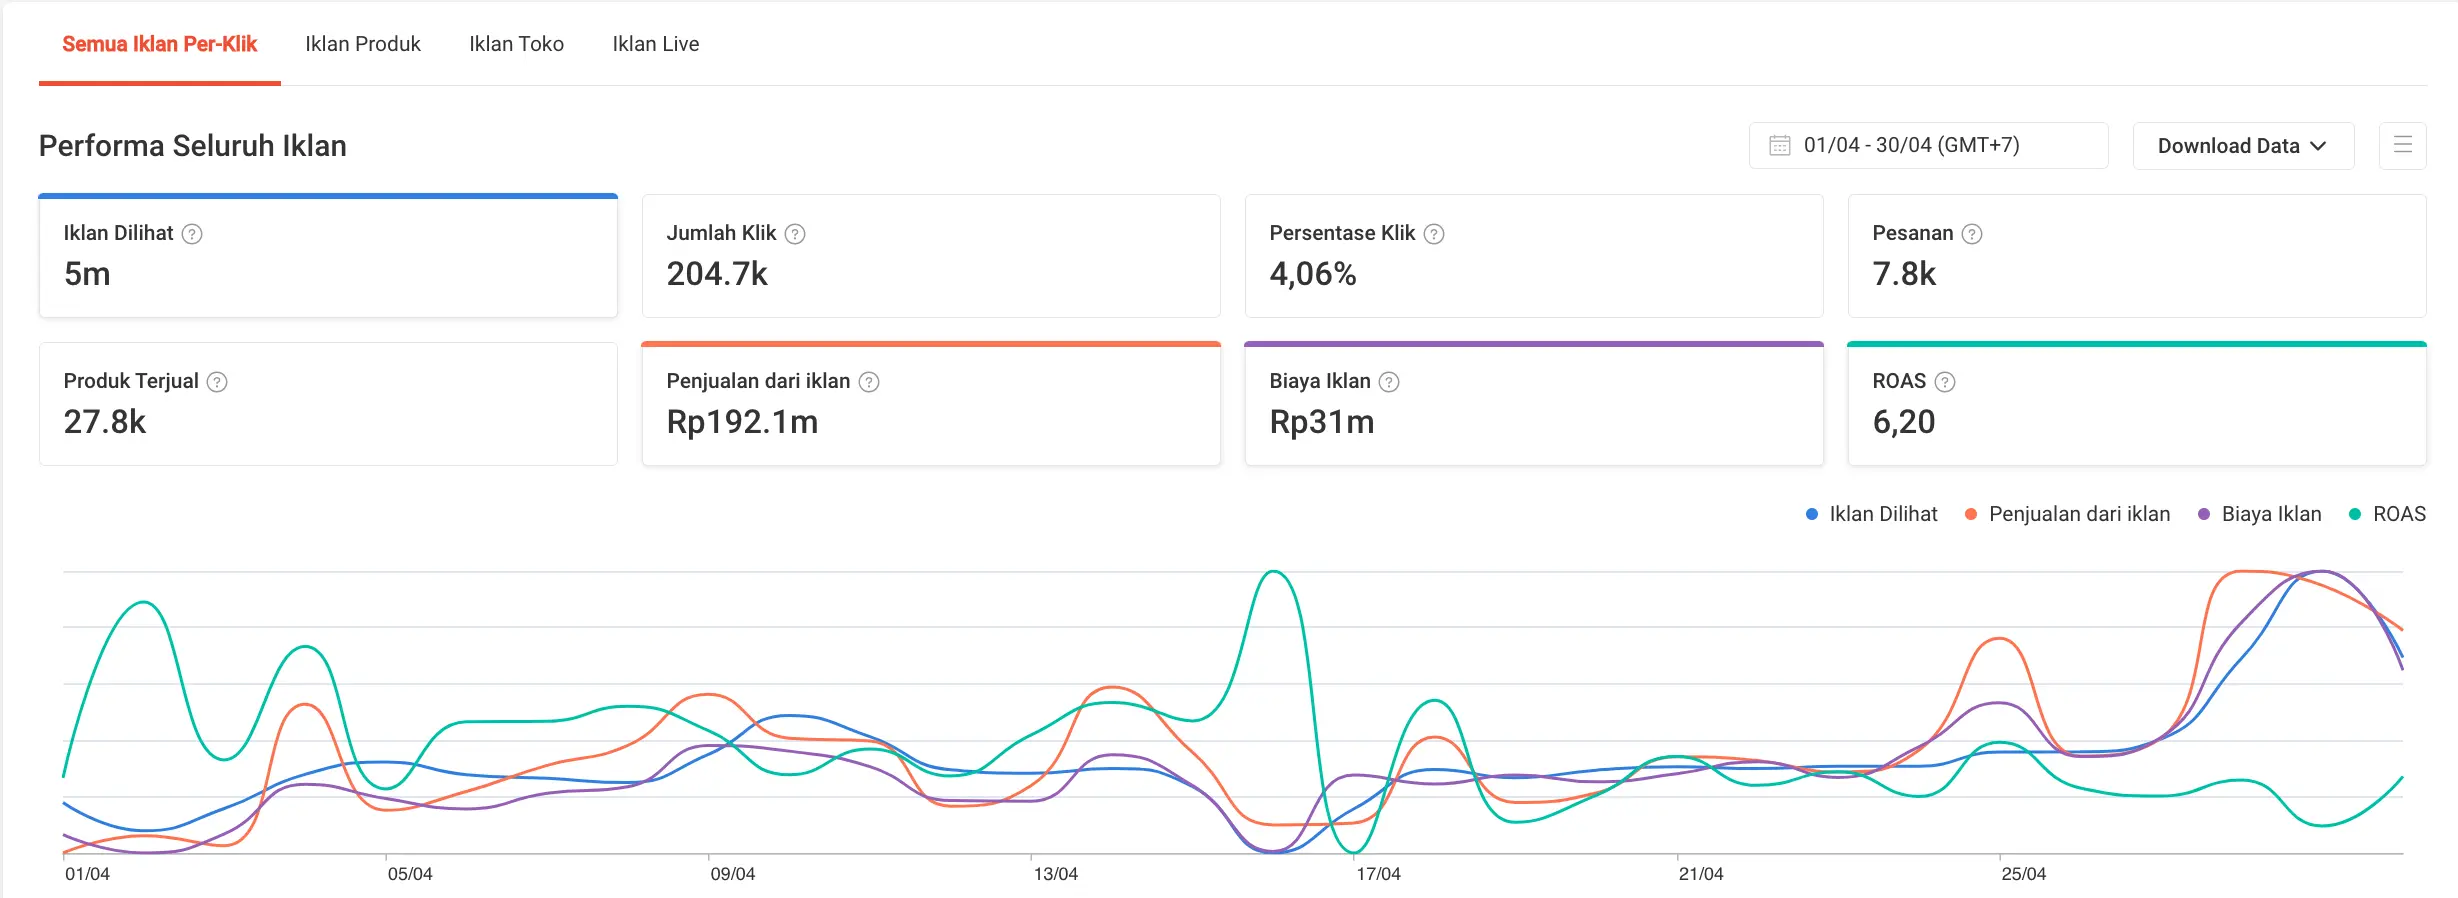Open the Iklan Live tab
Screen dimensions: 2458x898
coord(655,44)
